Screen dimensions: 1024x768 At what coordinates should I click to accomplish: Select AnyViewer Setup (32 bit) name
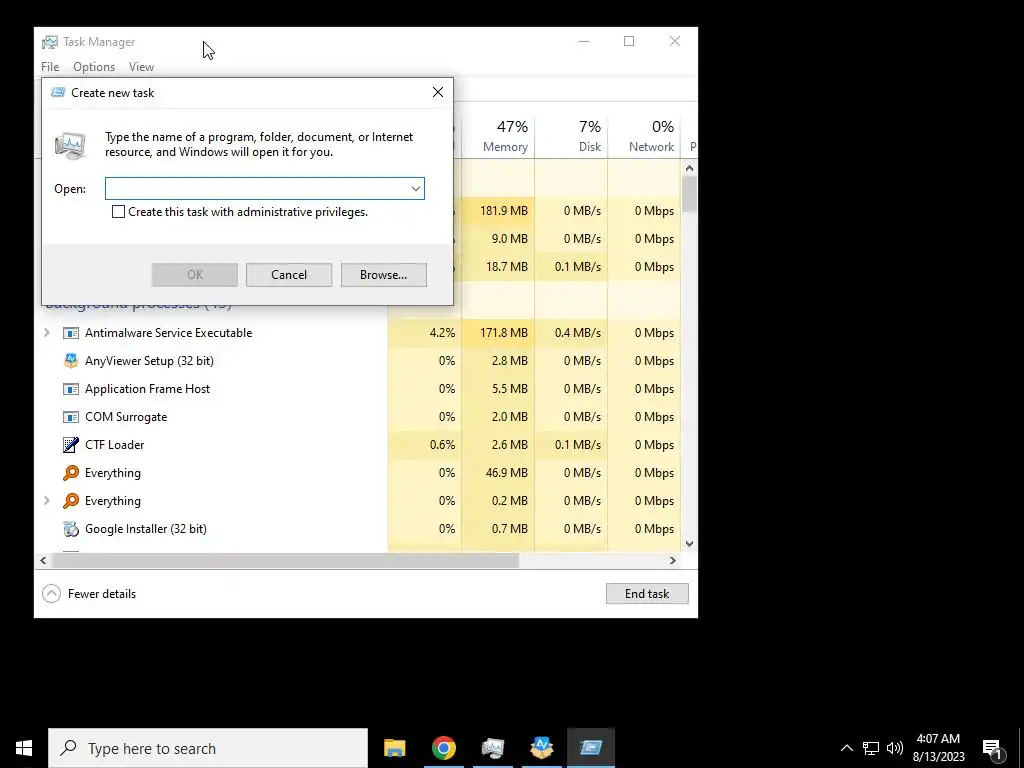149,360
